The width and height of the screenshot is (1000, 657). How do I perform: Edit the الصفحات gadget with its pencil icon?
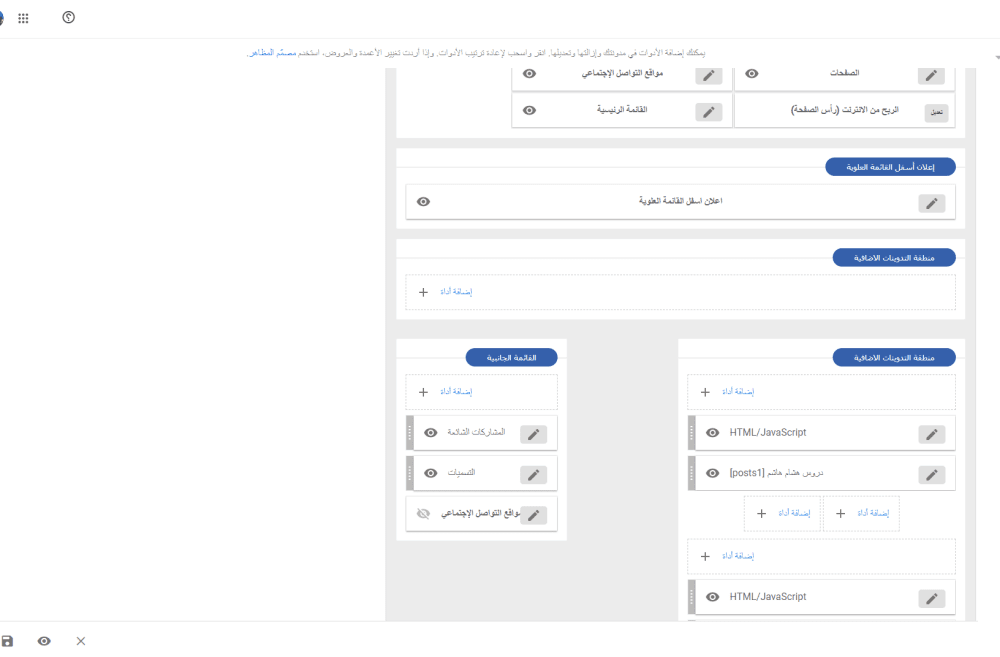pyautogui.click(x=931, y=75)
